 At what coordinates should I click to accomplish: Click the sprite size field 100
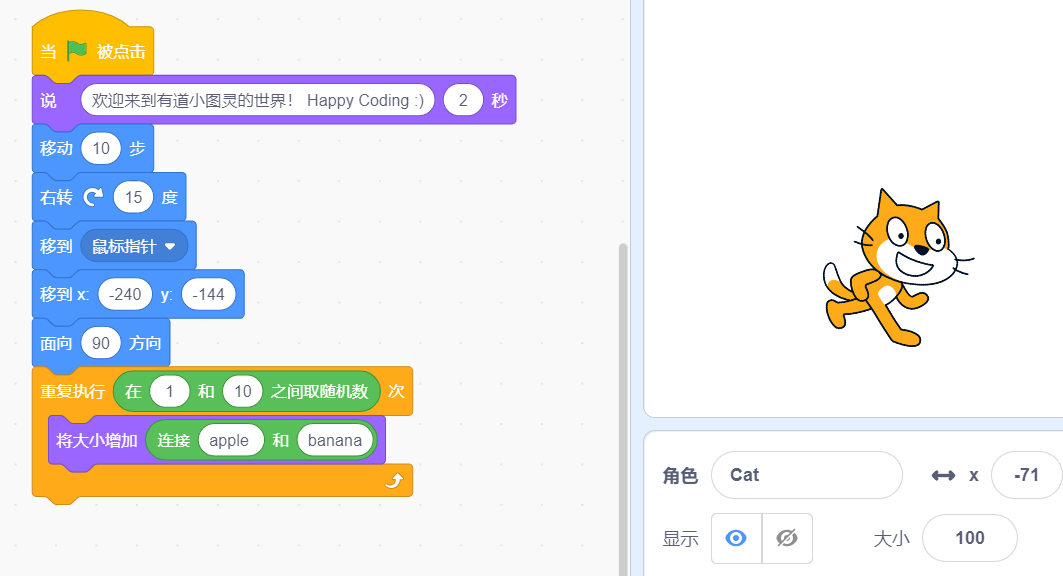(970, 538)
